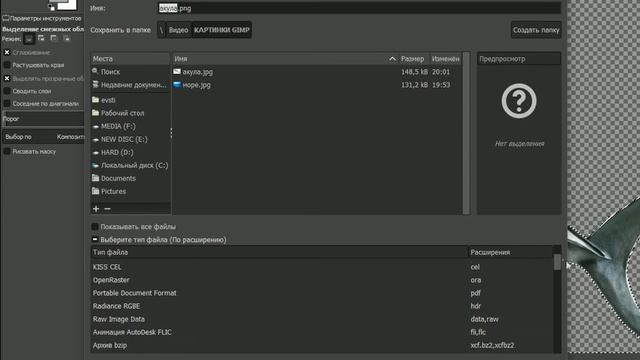The width and height of the screenshot is (640, 360).
Task: Check Показывать все файлы
Action: [x=95, y=227]
